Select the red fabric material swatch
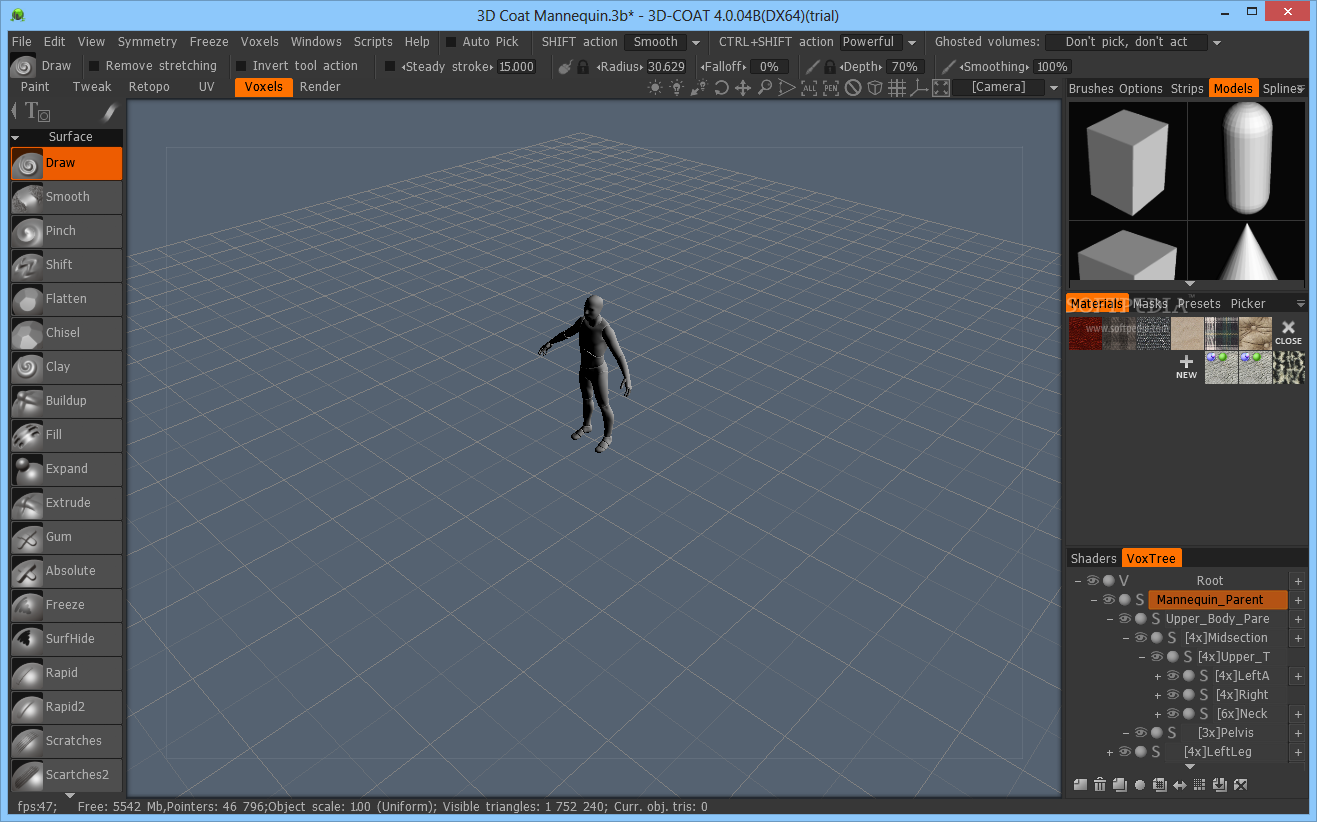Screen dimensions: 1317x822 pyautogui.click(x=1085, y=333)
